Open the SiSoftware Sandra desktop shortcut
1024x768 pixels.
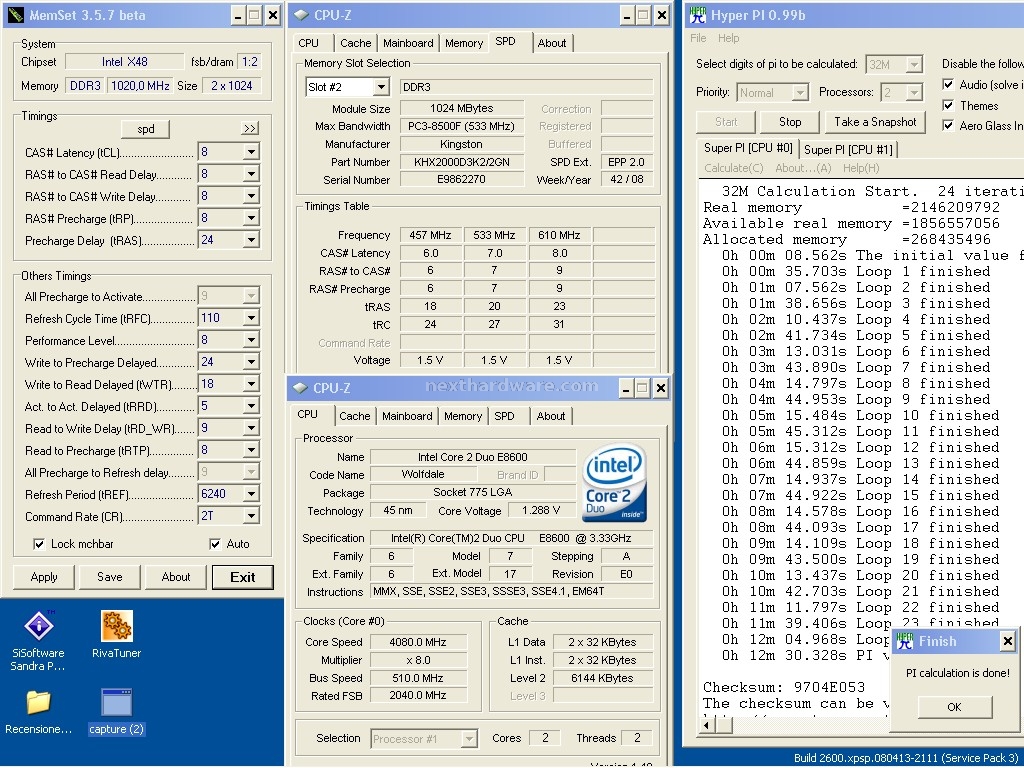point(39,641)
